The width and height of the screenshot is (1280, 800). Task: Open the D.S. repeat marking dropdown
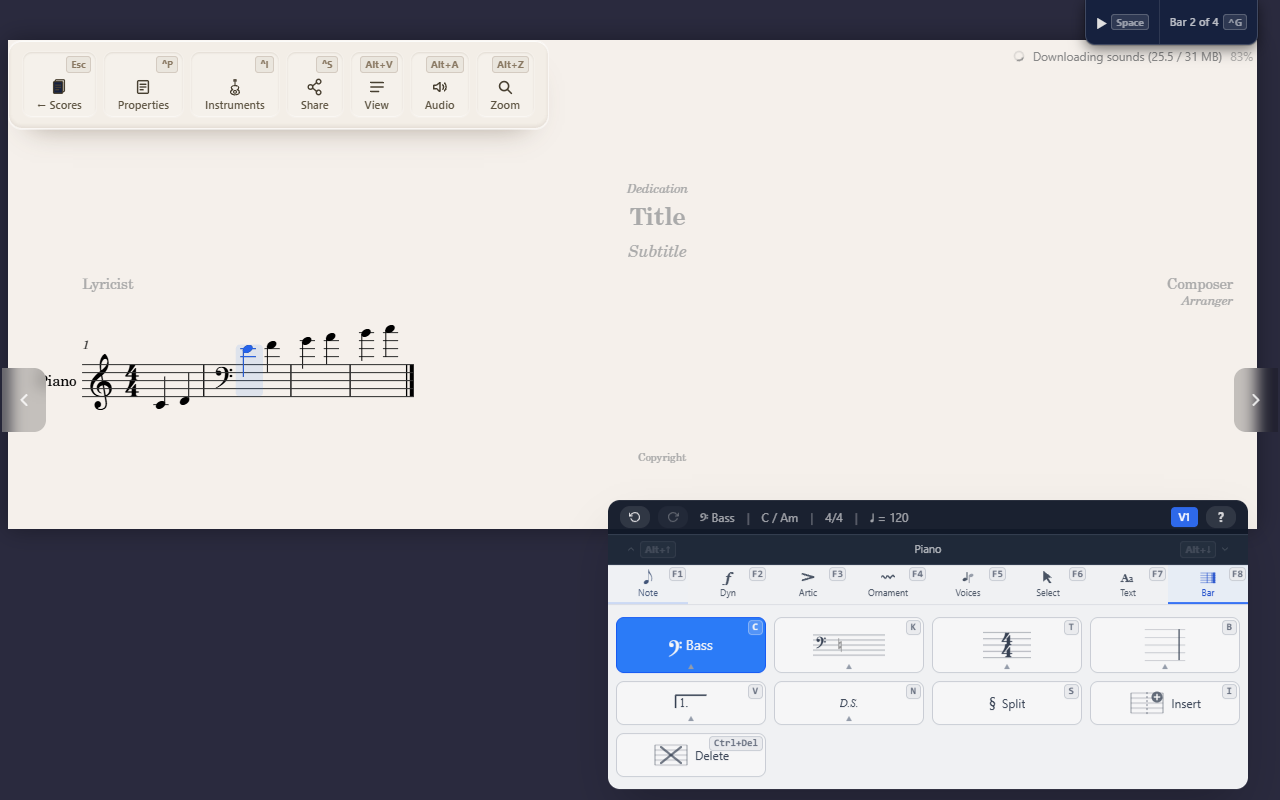[x=849, y=703]
